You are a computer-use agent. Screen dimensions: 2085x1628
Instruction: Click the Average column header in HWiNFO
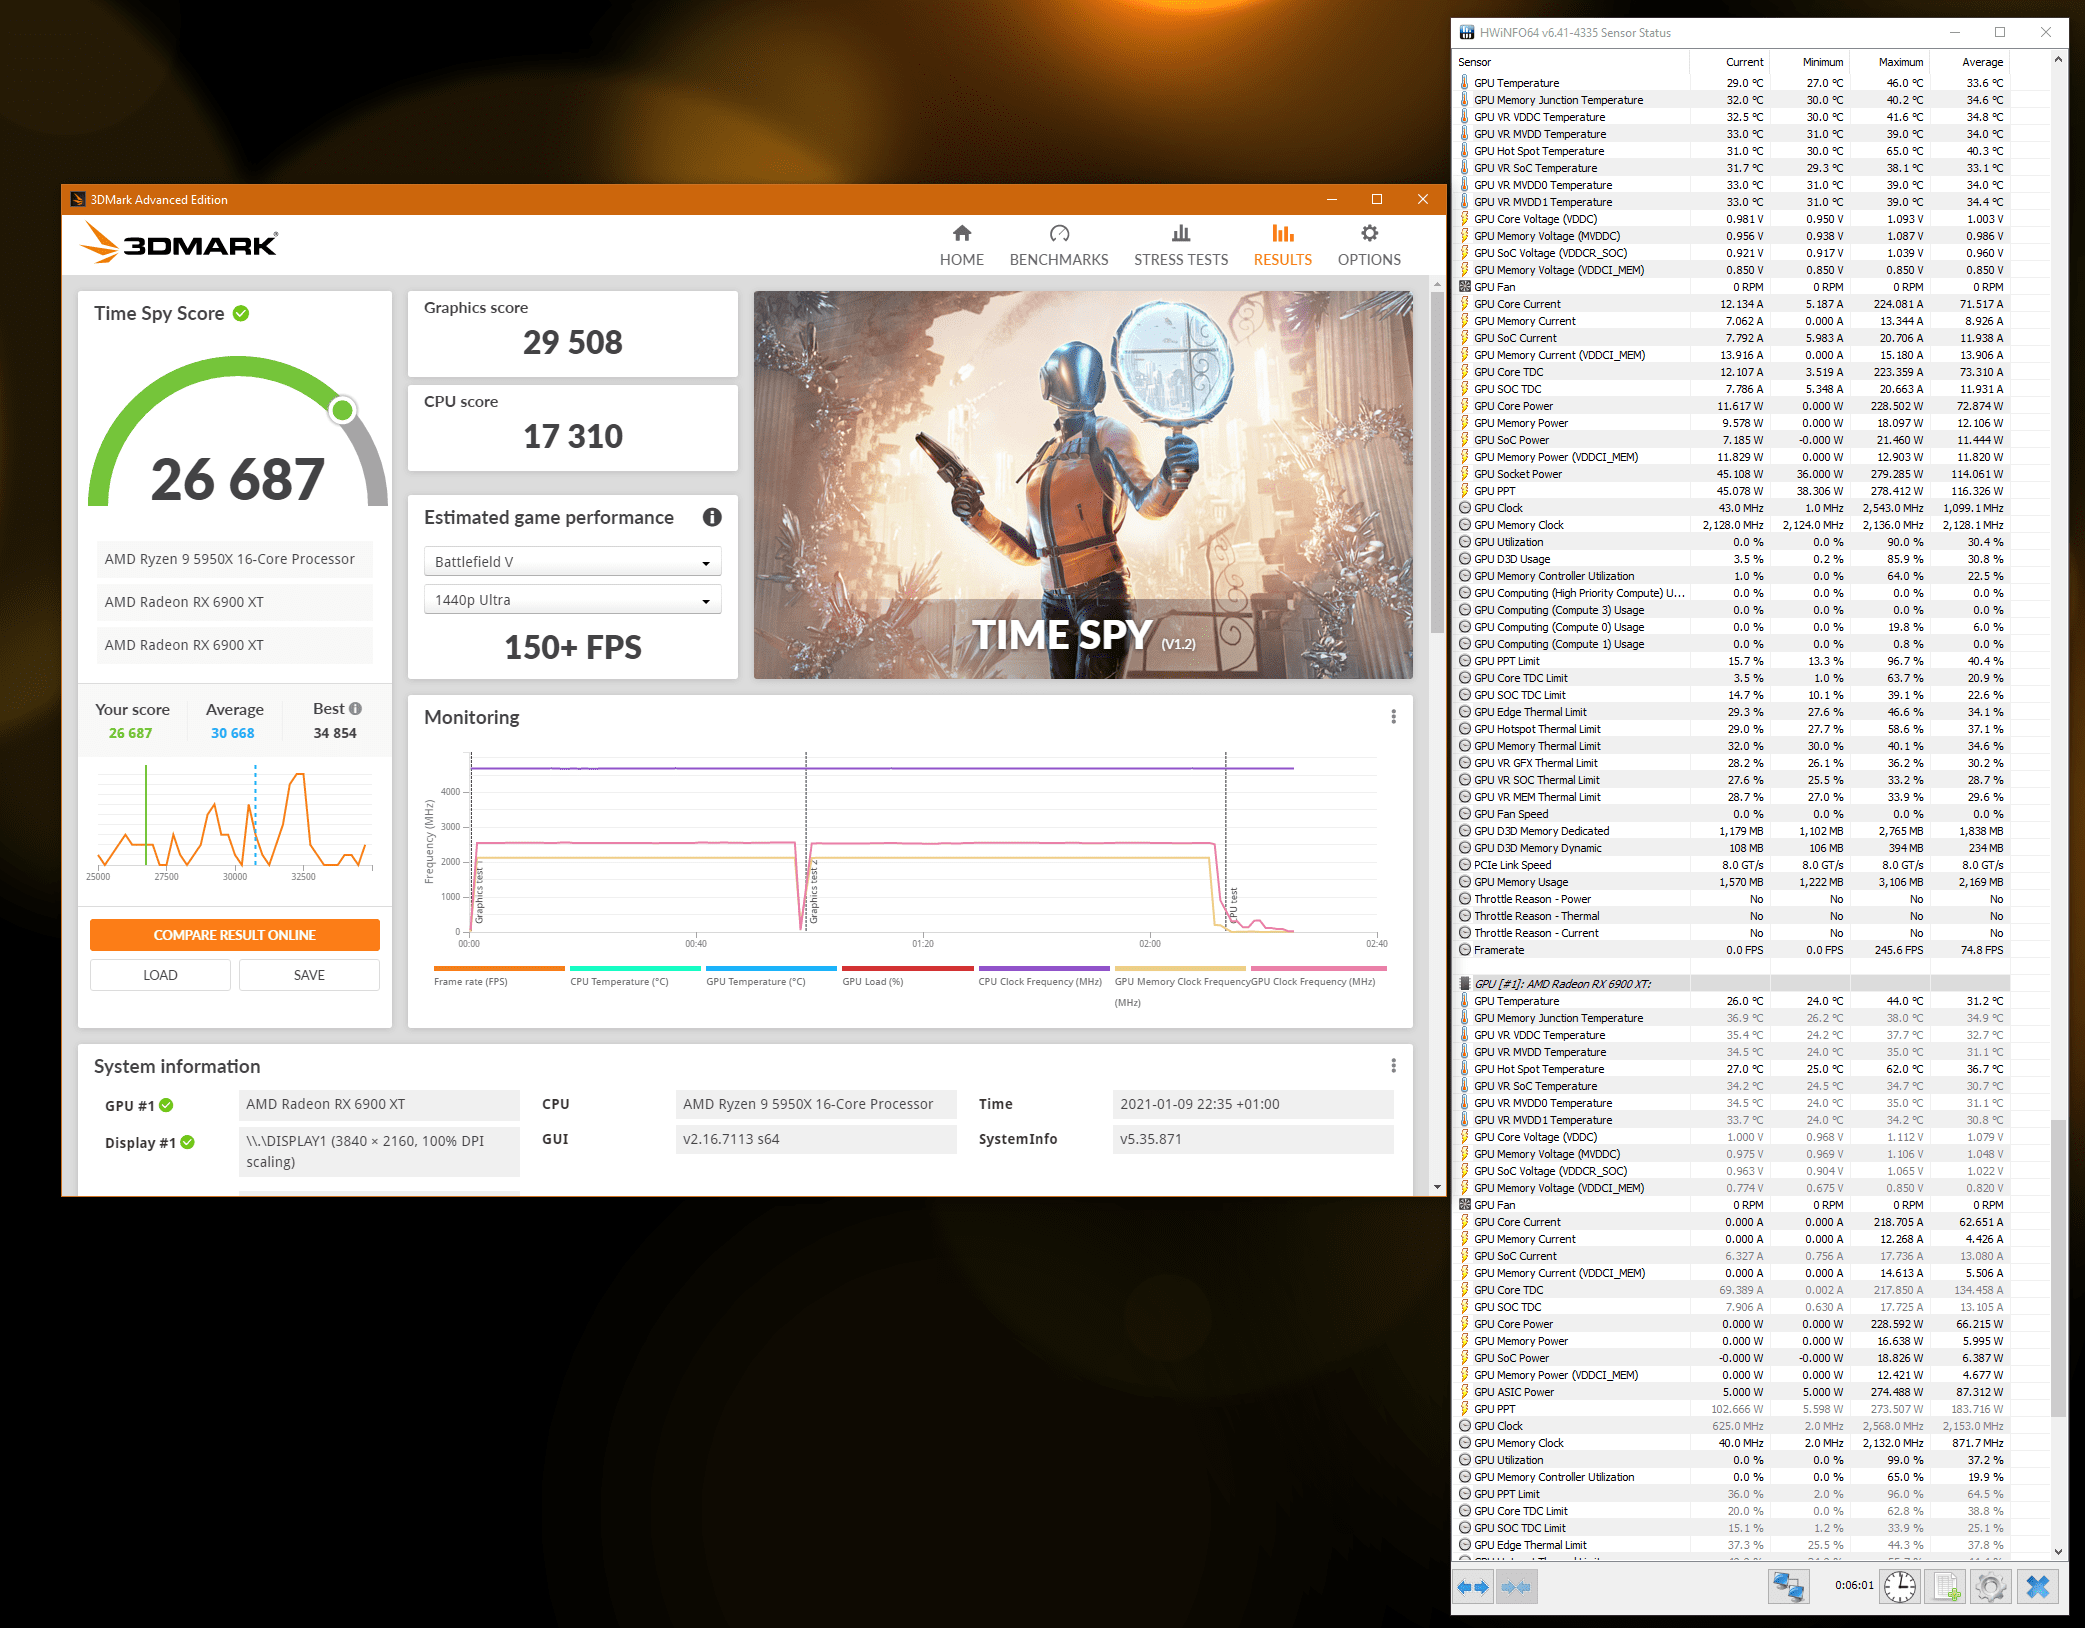pos(1969,62)
